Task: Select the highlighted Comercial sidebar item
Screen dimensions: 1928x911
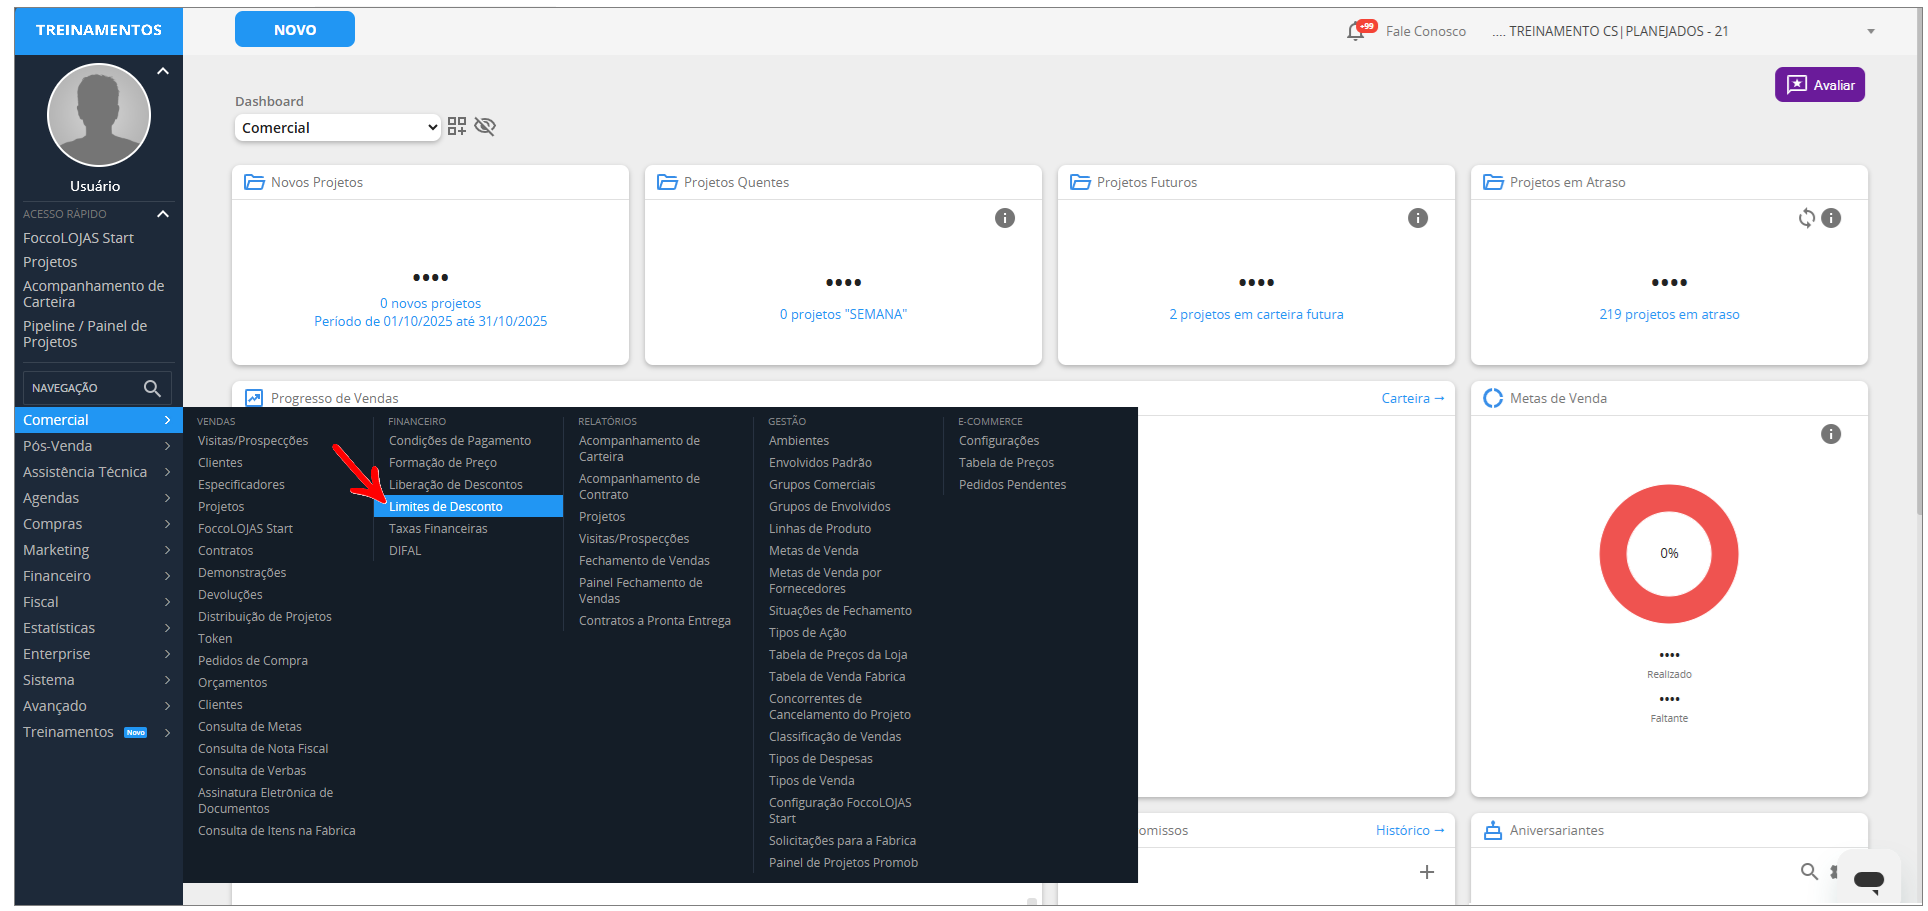Action: click(x=98, y=420)
